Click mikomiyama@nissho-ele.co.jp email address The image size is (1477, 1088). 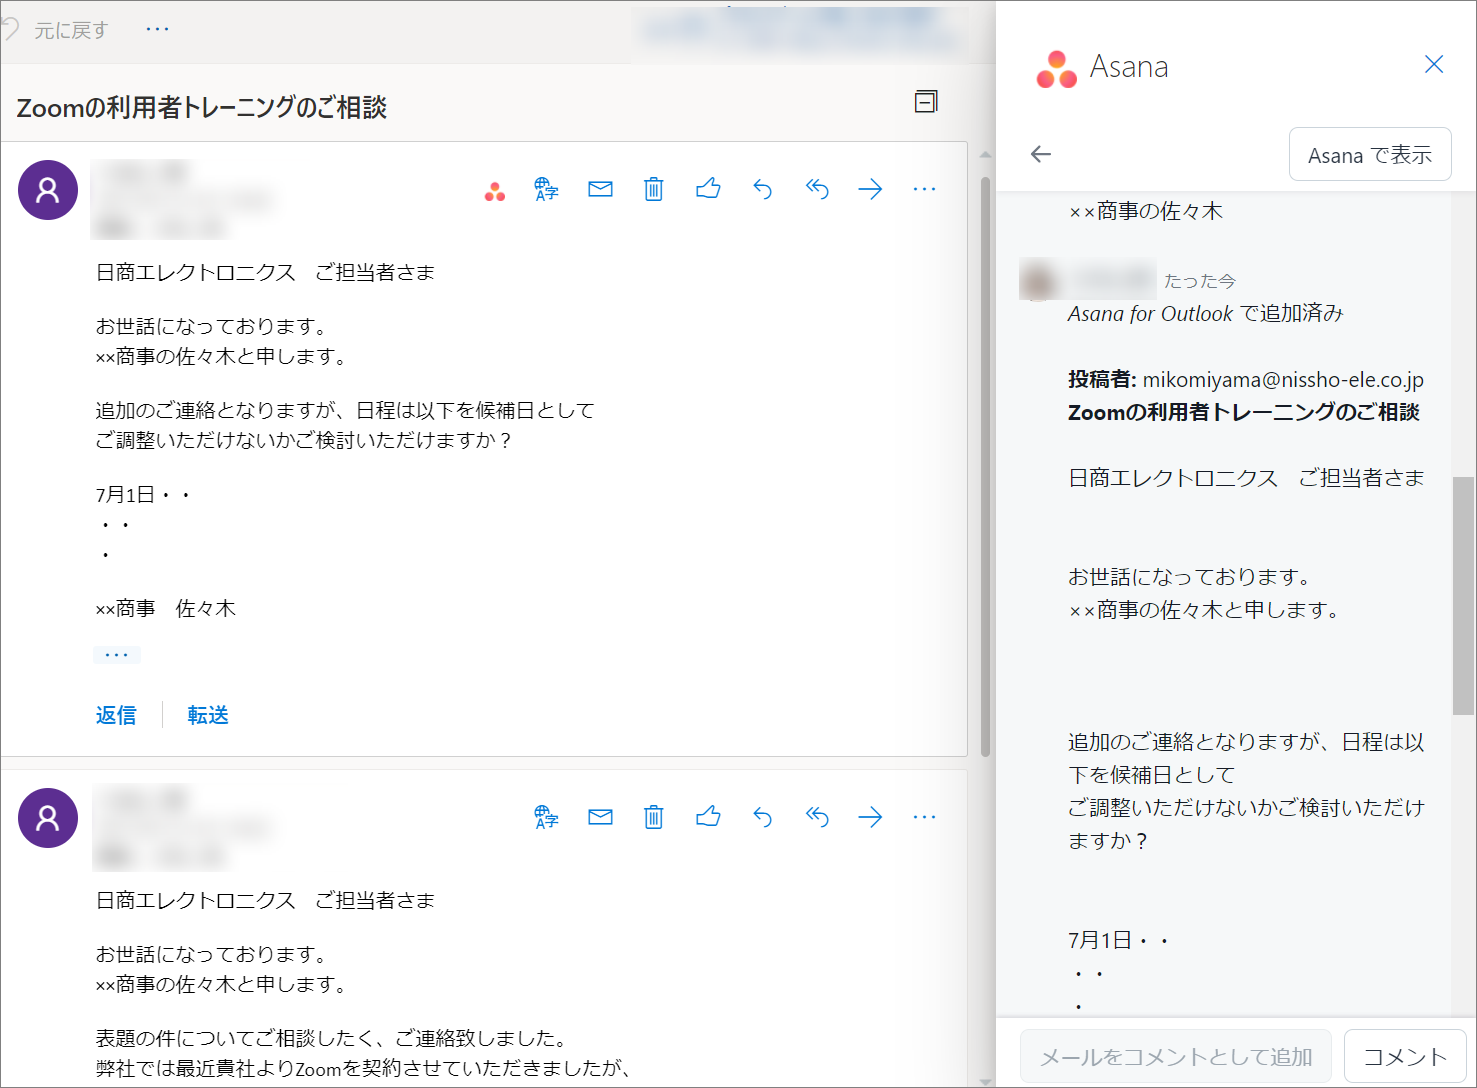tap(1283, 379)
